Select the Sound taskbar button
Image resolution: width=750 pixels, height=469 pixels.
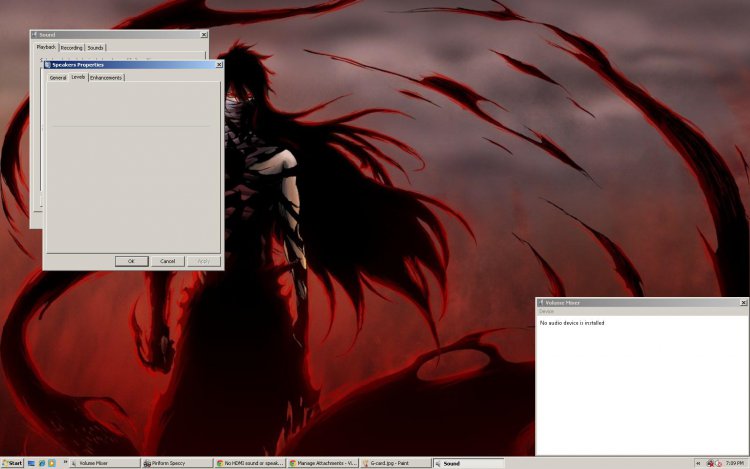(x=468, y=463)
